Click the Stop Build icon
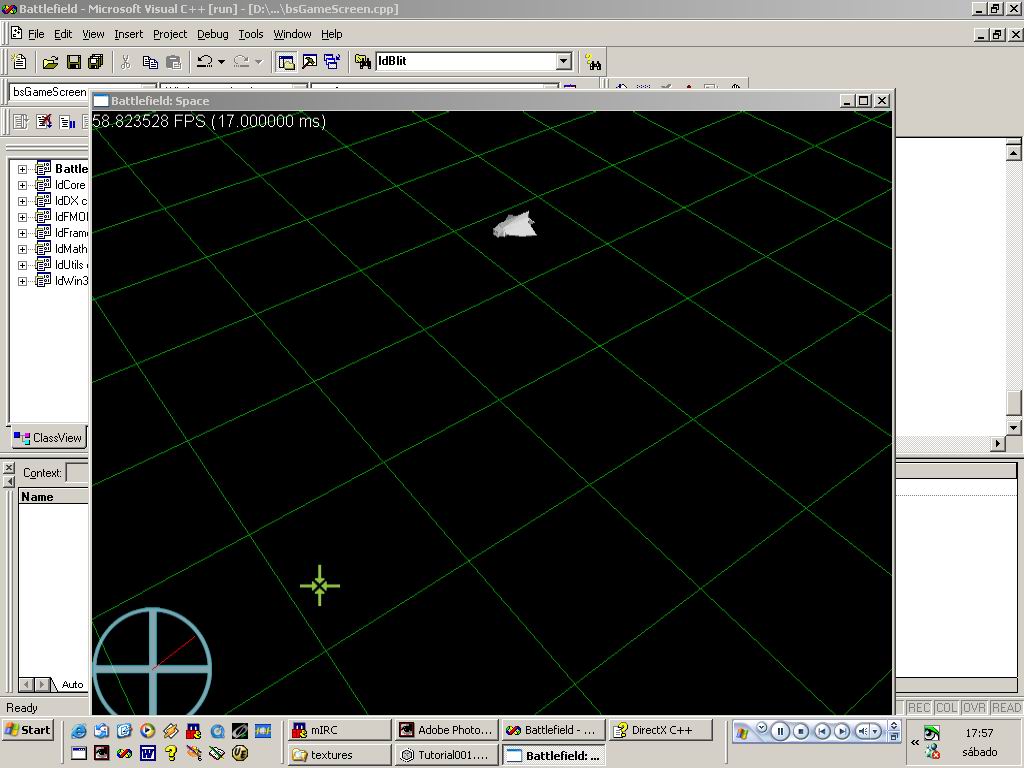The width and height of the screenshot is (1024, 768). coord(44,121)
